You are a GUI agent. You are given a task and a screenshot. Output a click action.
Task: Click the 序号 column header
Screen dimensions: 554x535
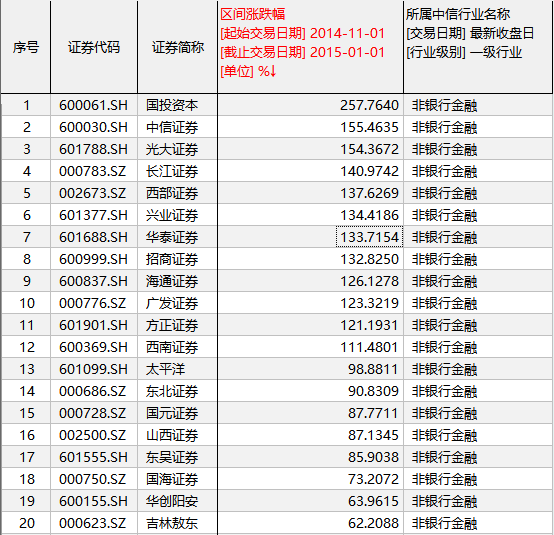click(25, 47)
